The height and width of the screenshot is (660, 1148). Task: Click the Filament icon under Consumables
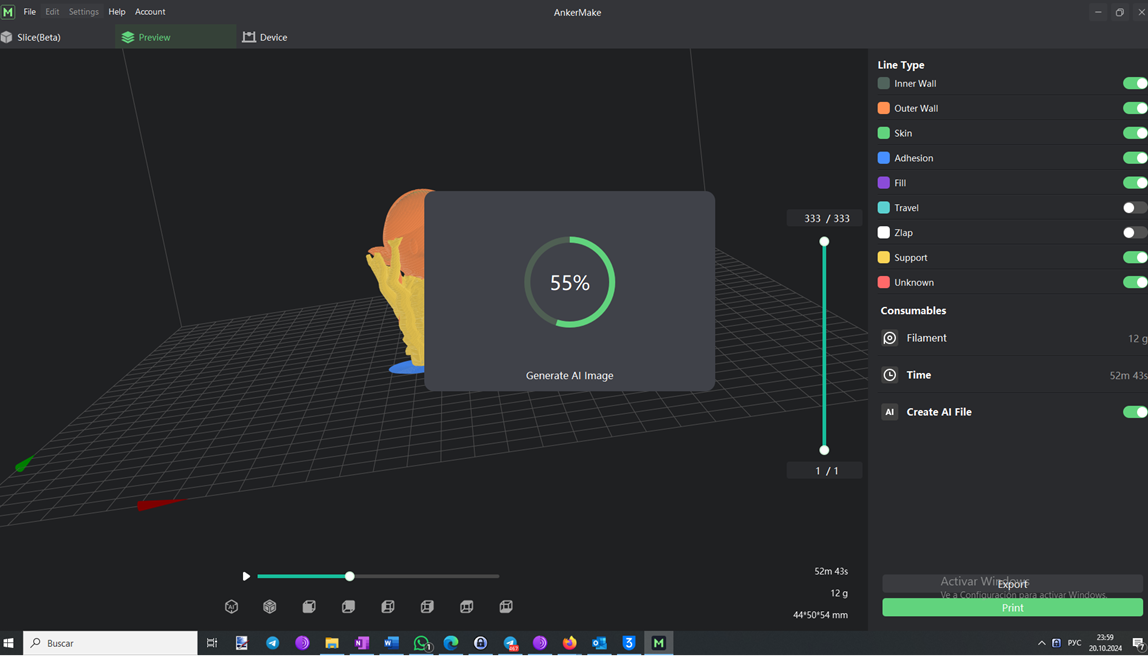point(889,338)
